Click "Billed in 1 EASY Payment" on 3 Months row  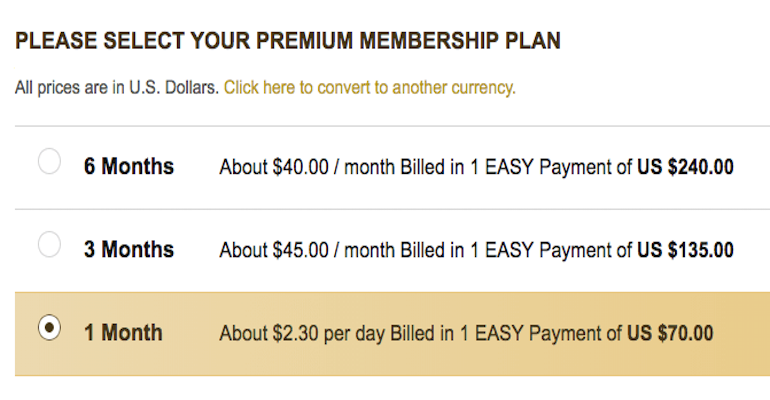click(x=516, y=250)
